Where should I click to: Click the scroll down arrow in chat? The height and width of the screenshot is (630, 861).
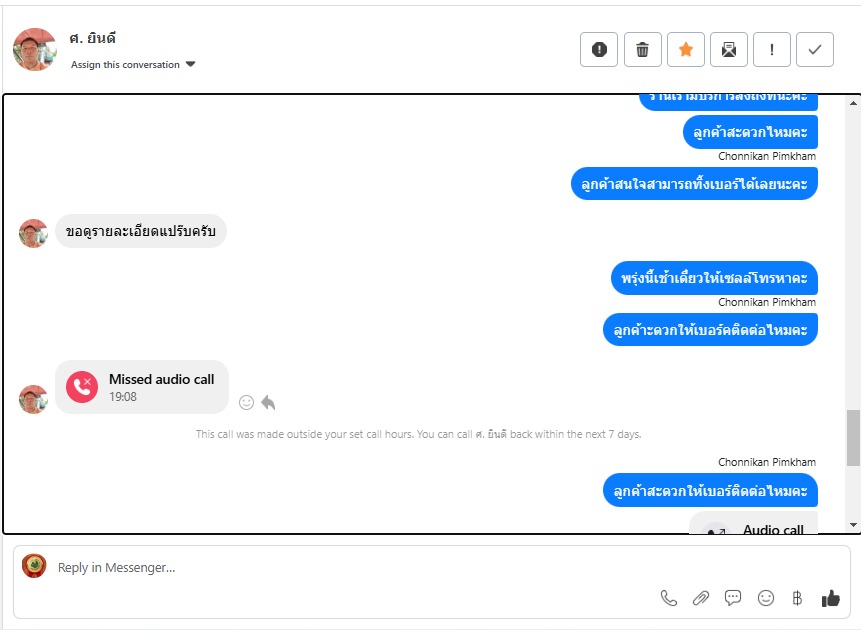click(853, 525)
